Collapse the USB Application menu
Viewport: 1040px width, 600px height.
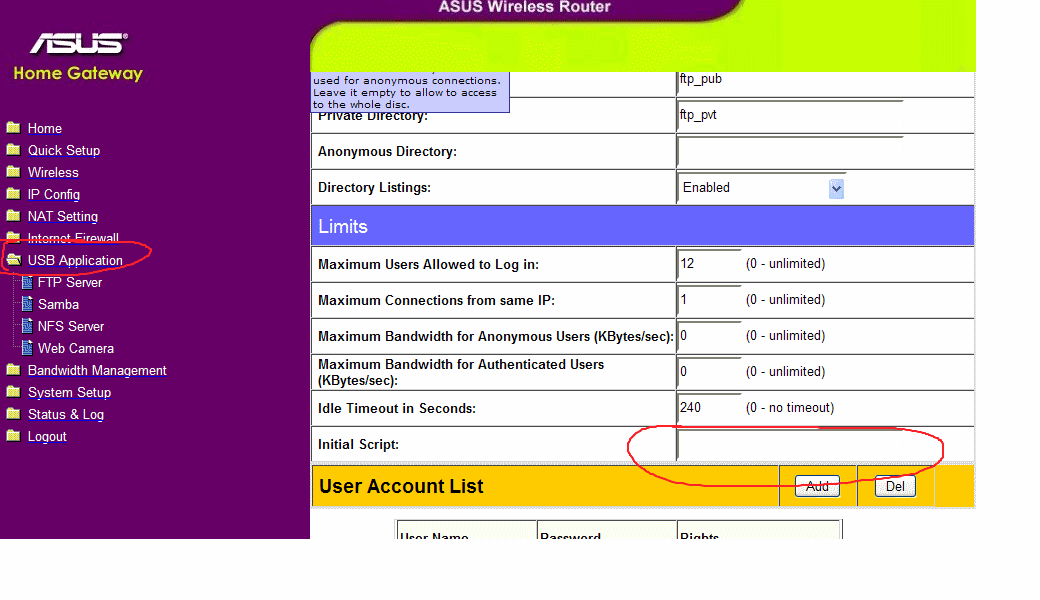click(x=75, y=261)
